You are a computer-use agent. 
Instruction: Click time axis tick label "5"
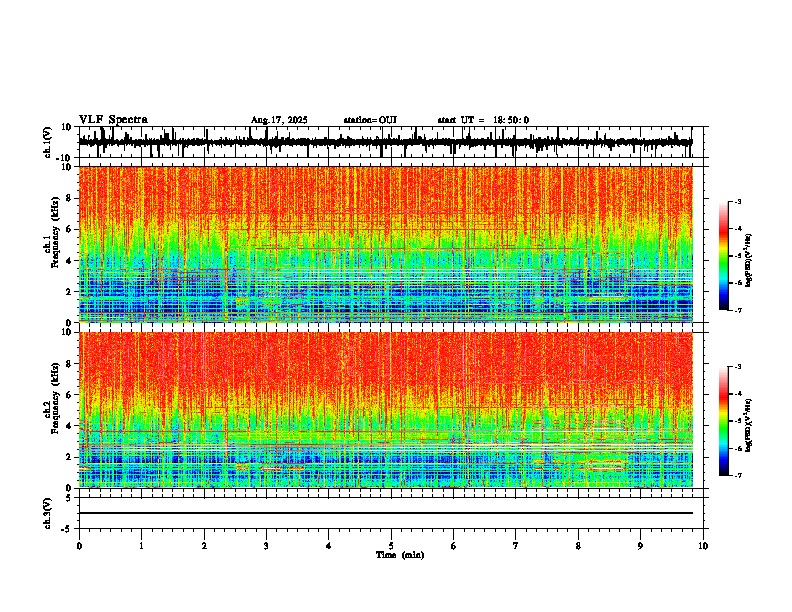[x=391, y=546]
